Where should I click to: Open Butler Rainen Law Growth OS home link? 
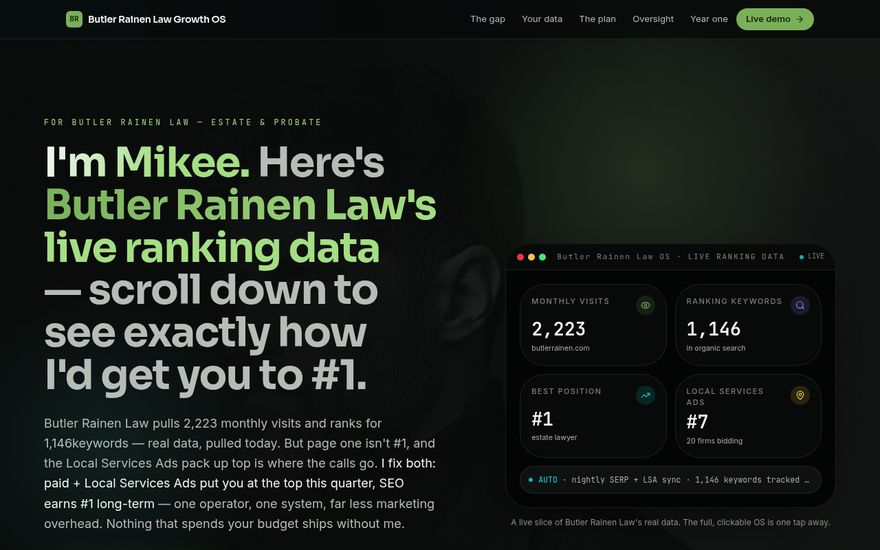(x=146, y=19)
